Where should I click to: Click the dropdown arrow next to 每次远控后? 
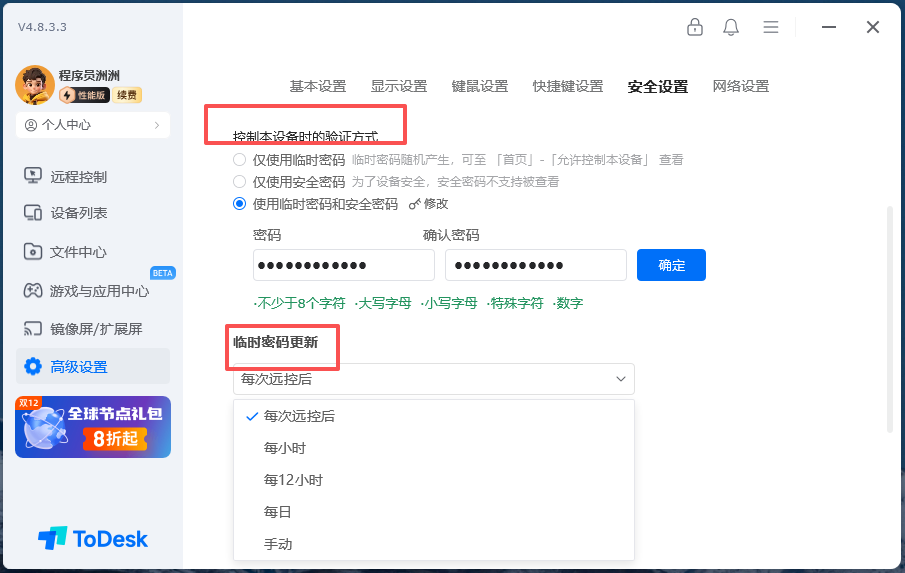point(620,379)
